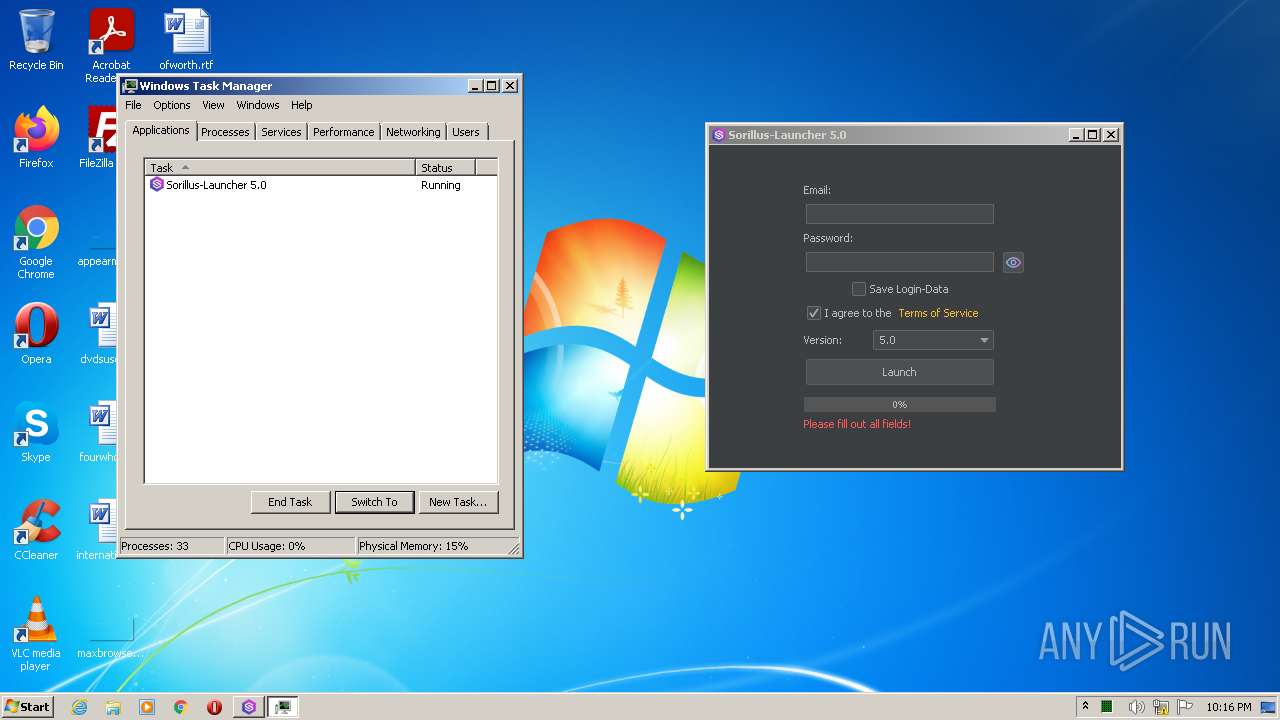Click the New Task... button
Image resolution: width=1280 pixels, height=720 pixels.
tap(458, 502)
